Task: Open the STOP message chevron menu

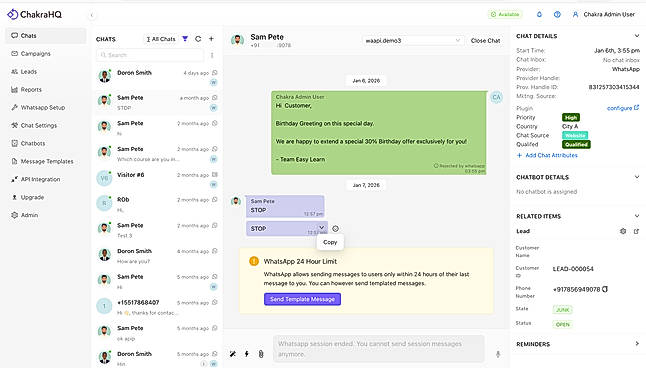Action: click(x=321, y=227)
